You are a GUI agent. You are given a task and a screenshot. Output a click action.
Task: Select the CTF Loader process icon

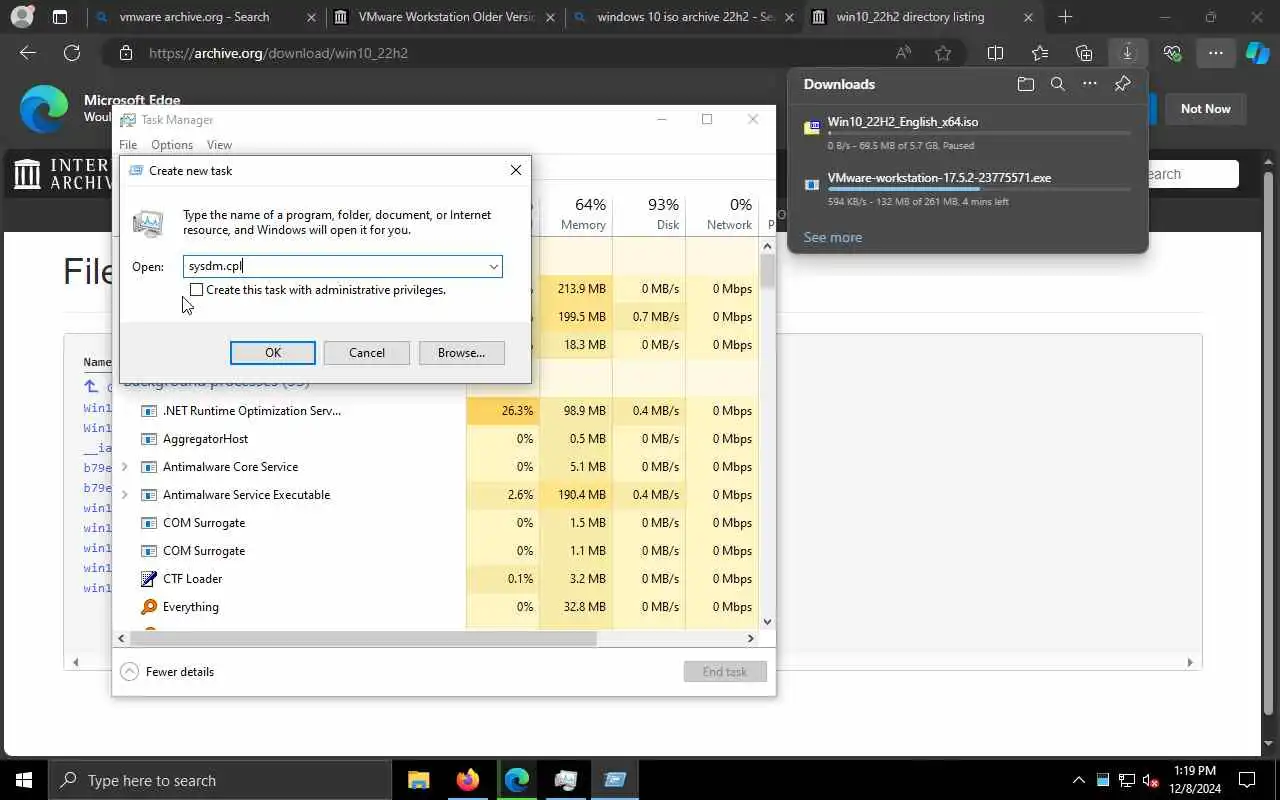(x=149, y=579)
